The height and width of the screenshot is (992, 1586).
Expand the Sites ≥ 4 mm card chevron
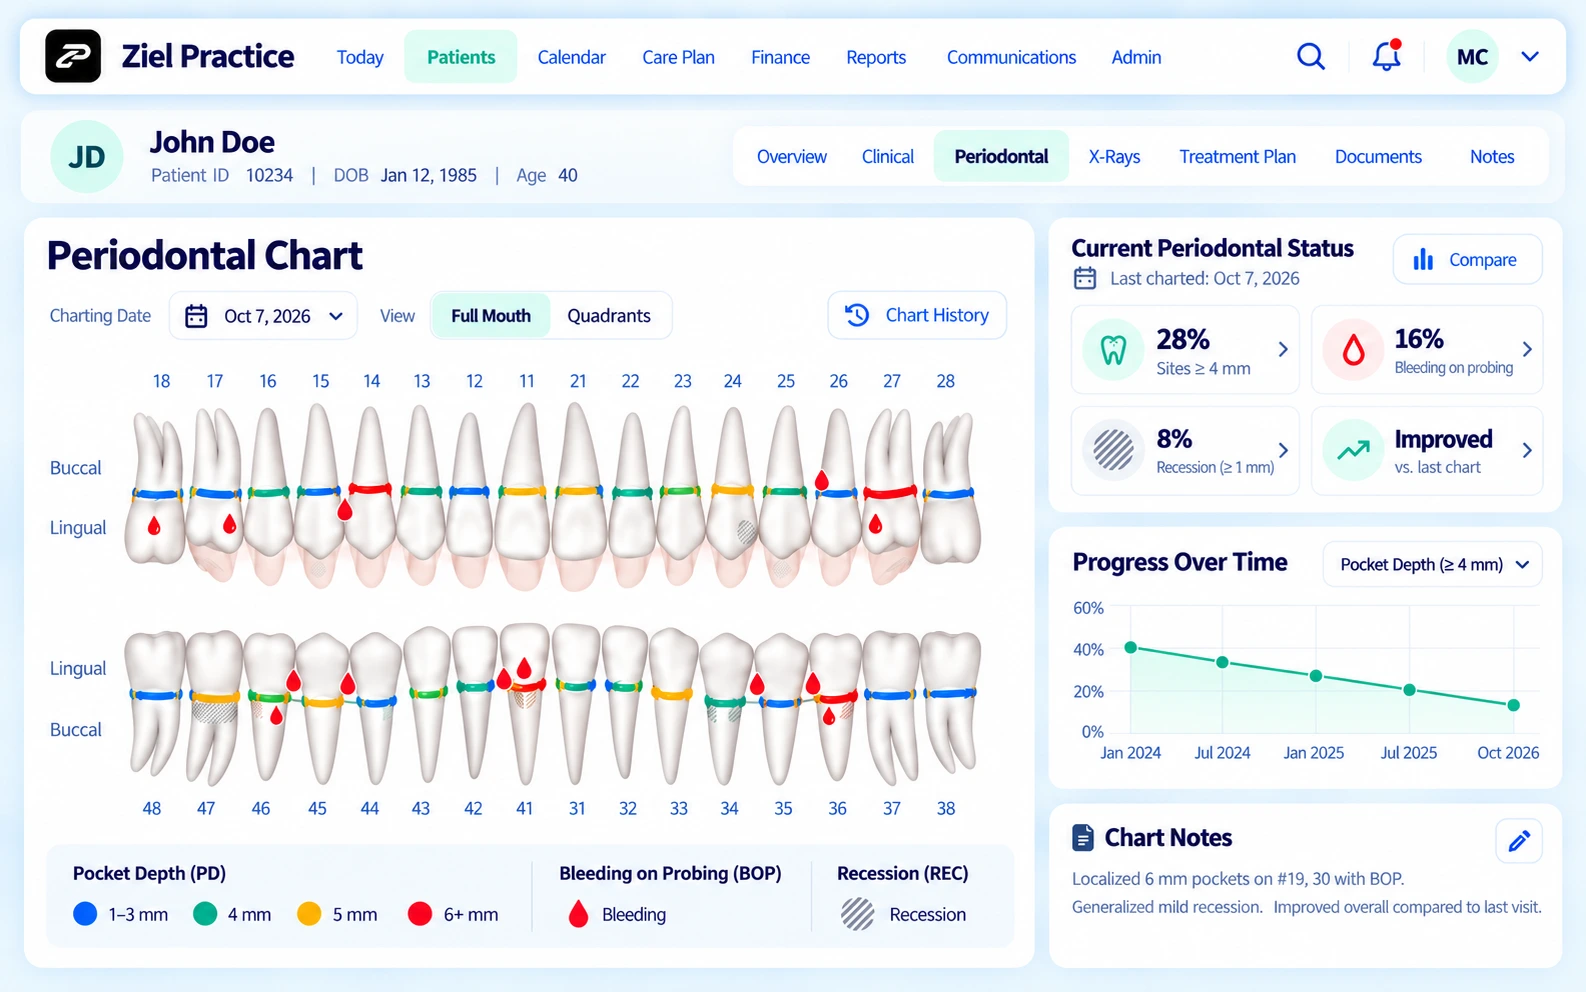coord(1283,349)
